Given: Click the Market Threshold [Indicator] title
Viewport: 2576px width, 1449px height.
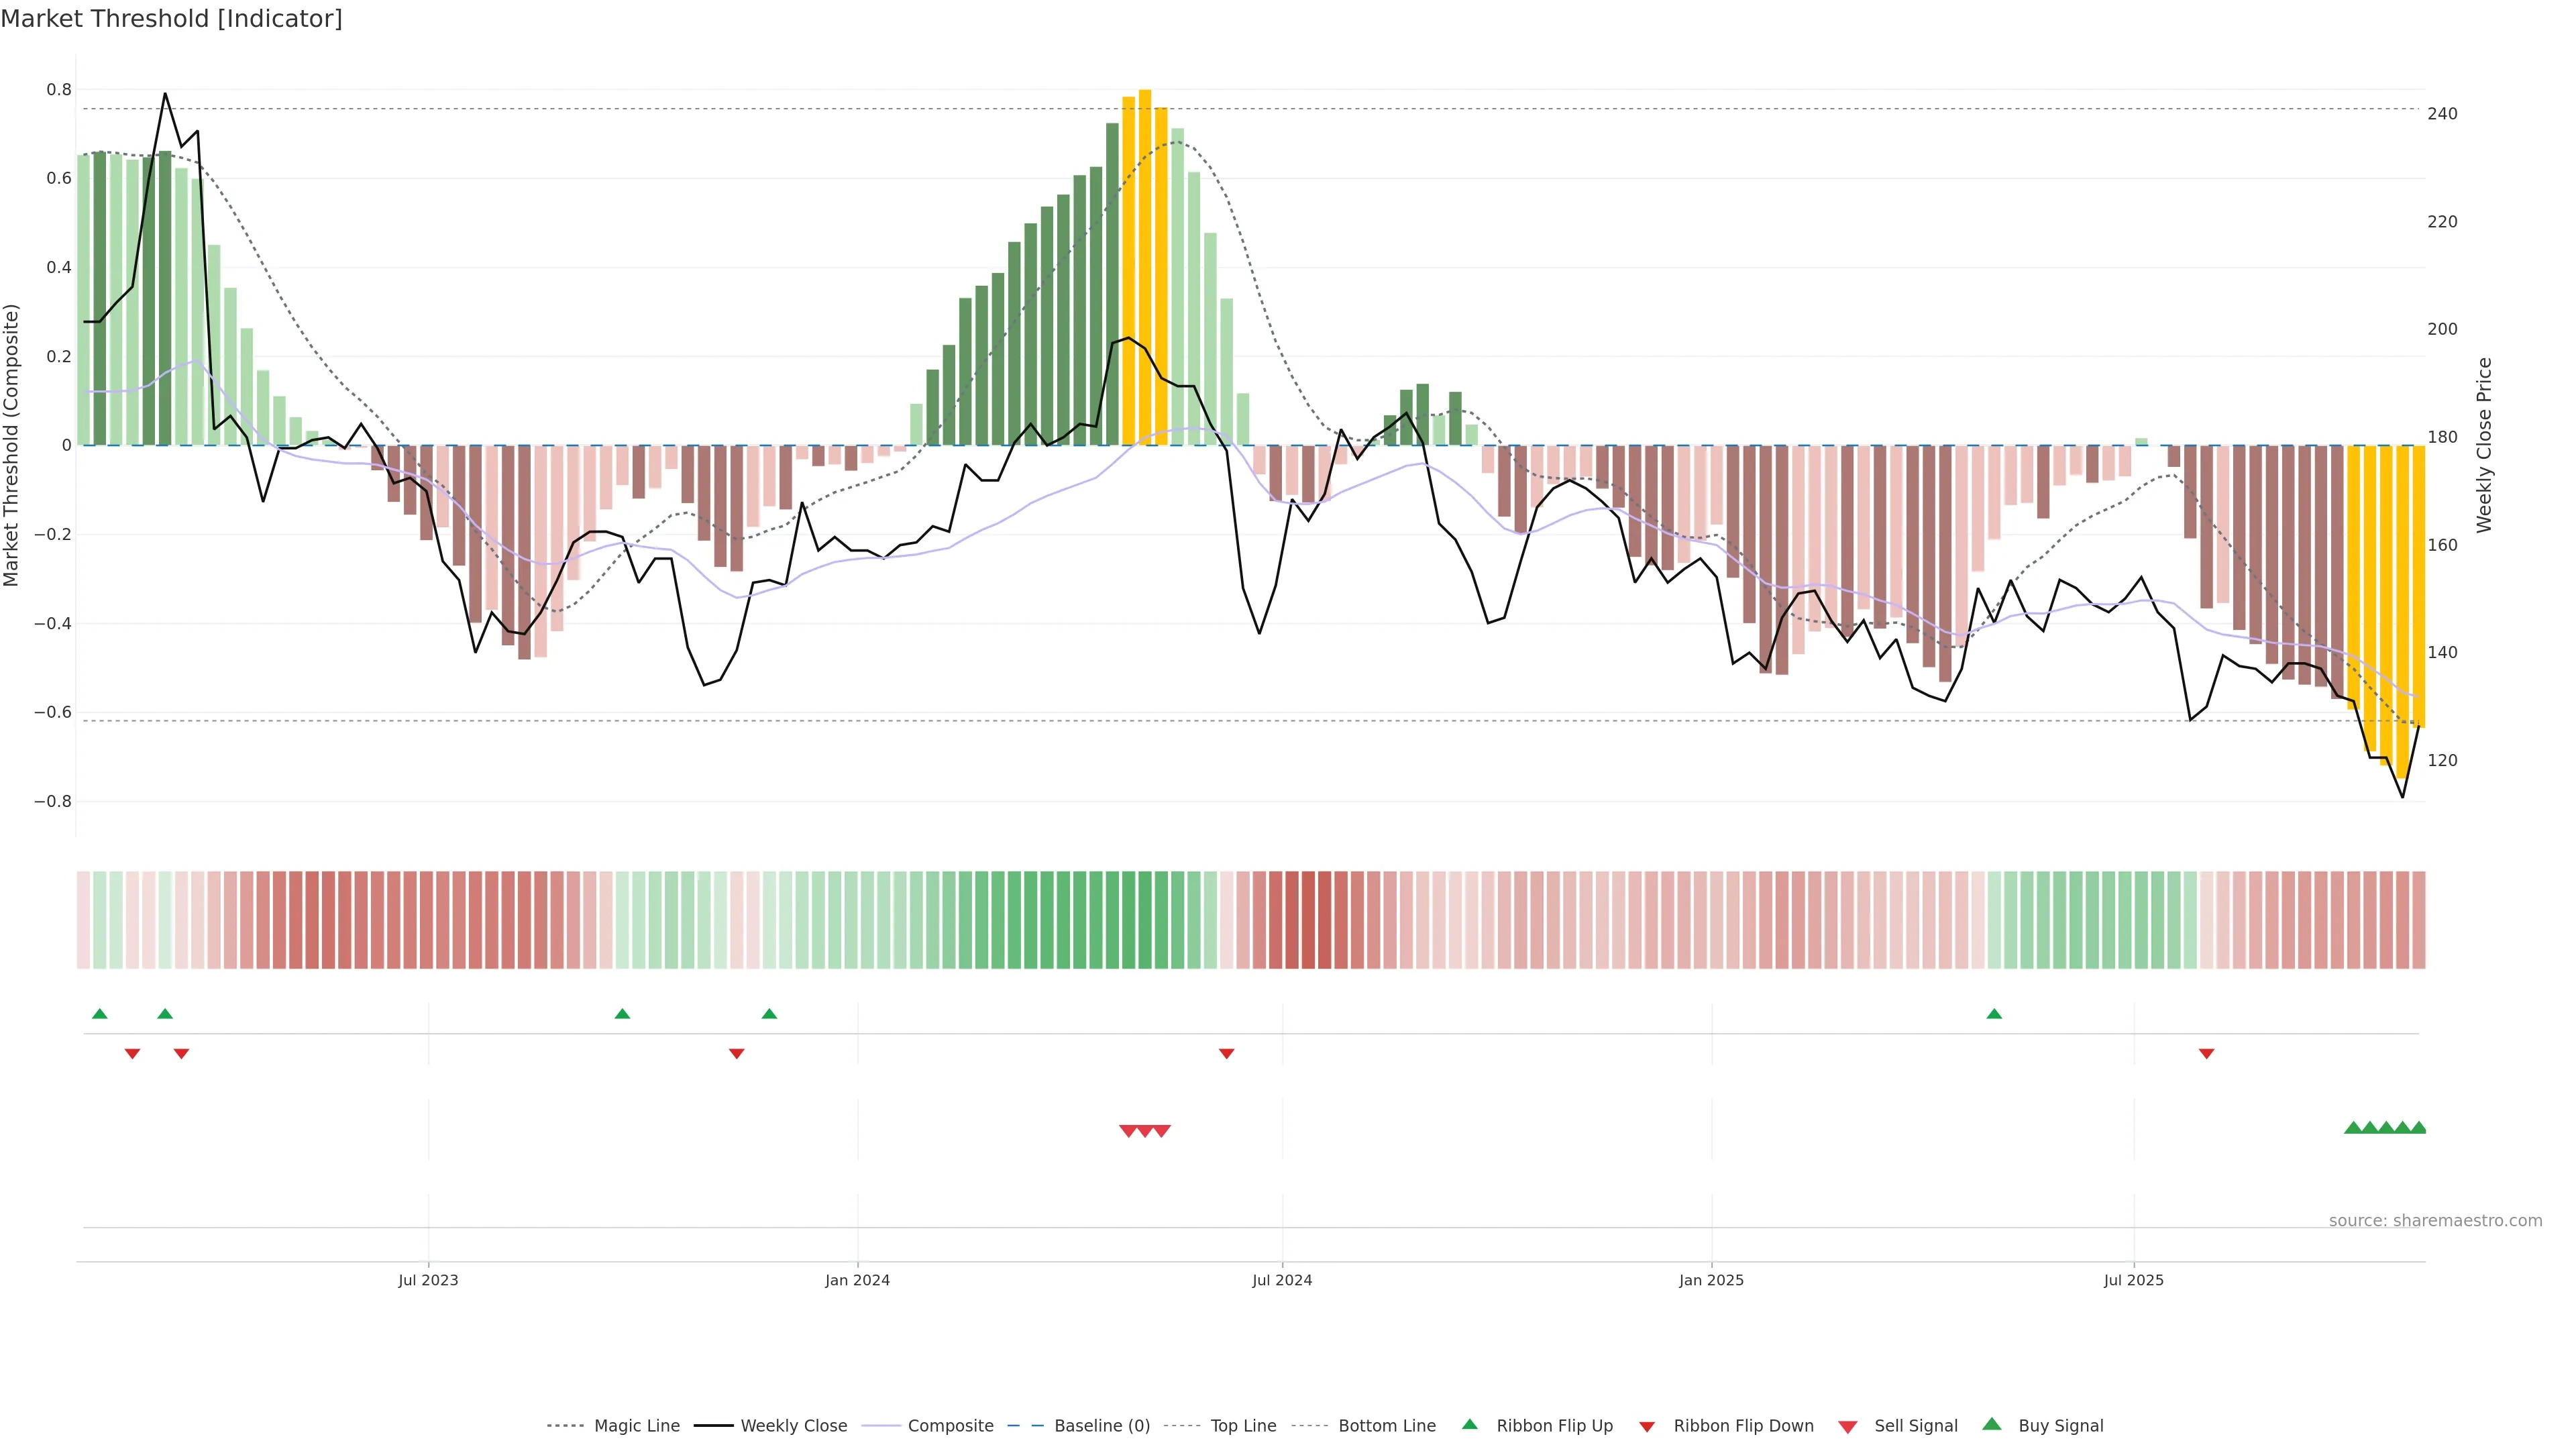Looking at the screenshot, I should coord(171,19).
